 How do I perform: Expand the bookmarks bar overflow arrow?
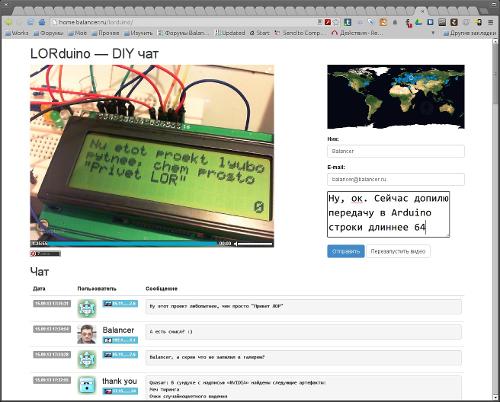point(433,33)
